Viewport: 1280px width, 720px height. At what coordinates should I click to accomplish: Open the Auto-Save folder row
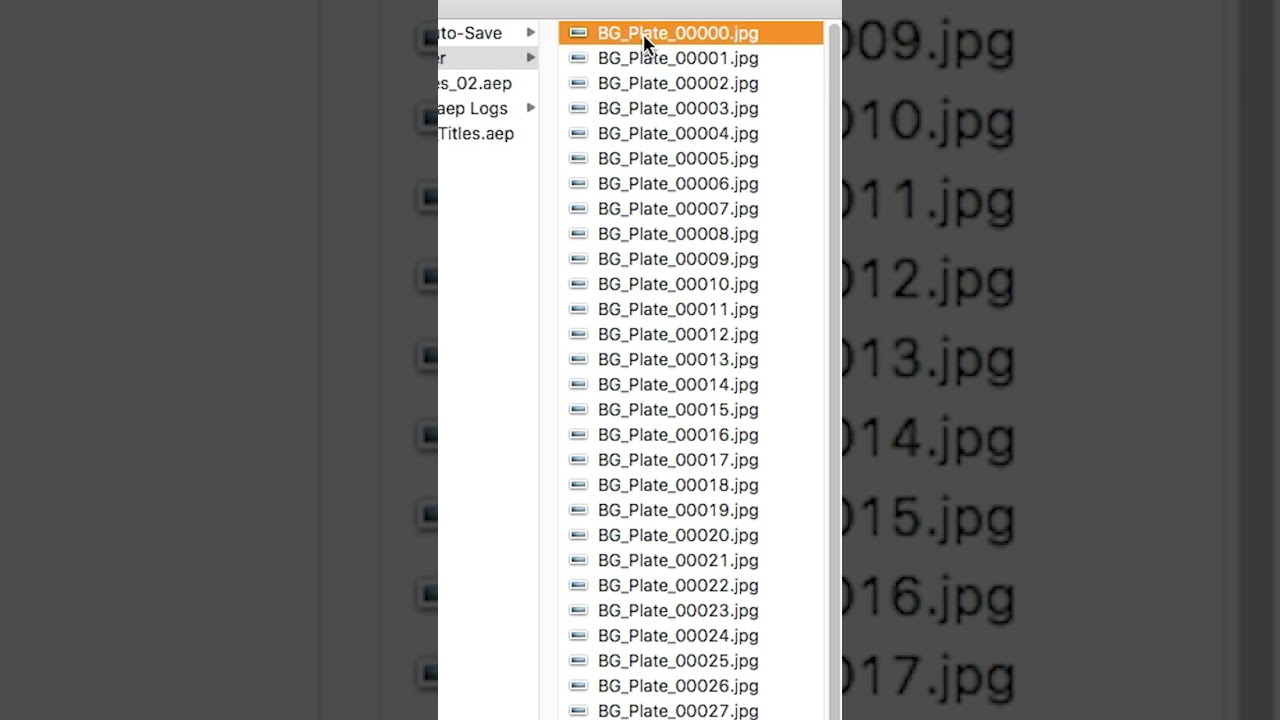coord(489,33)
